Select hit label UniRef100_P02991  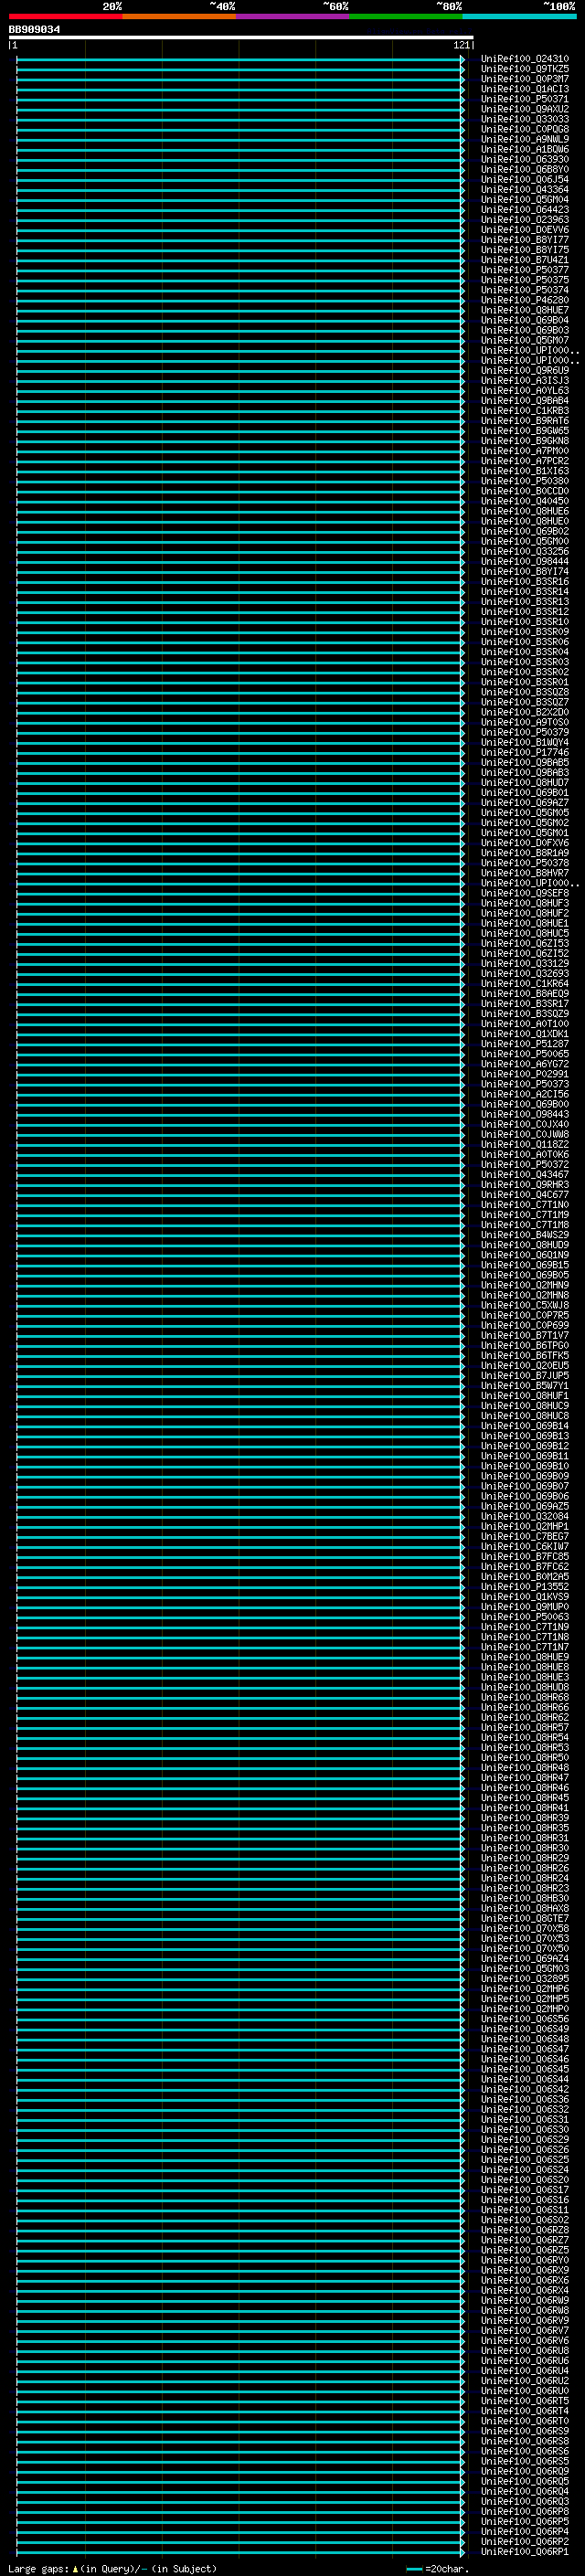tap(525, 1074)
